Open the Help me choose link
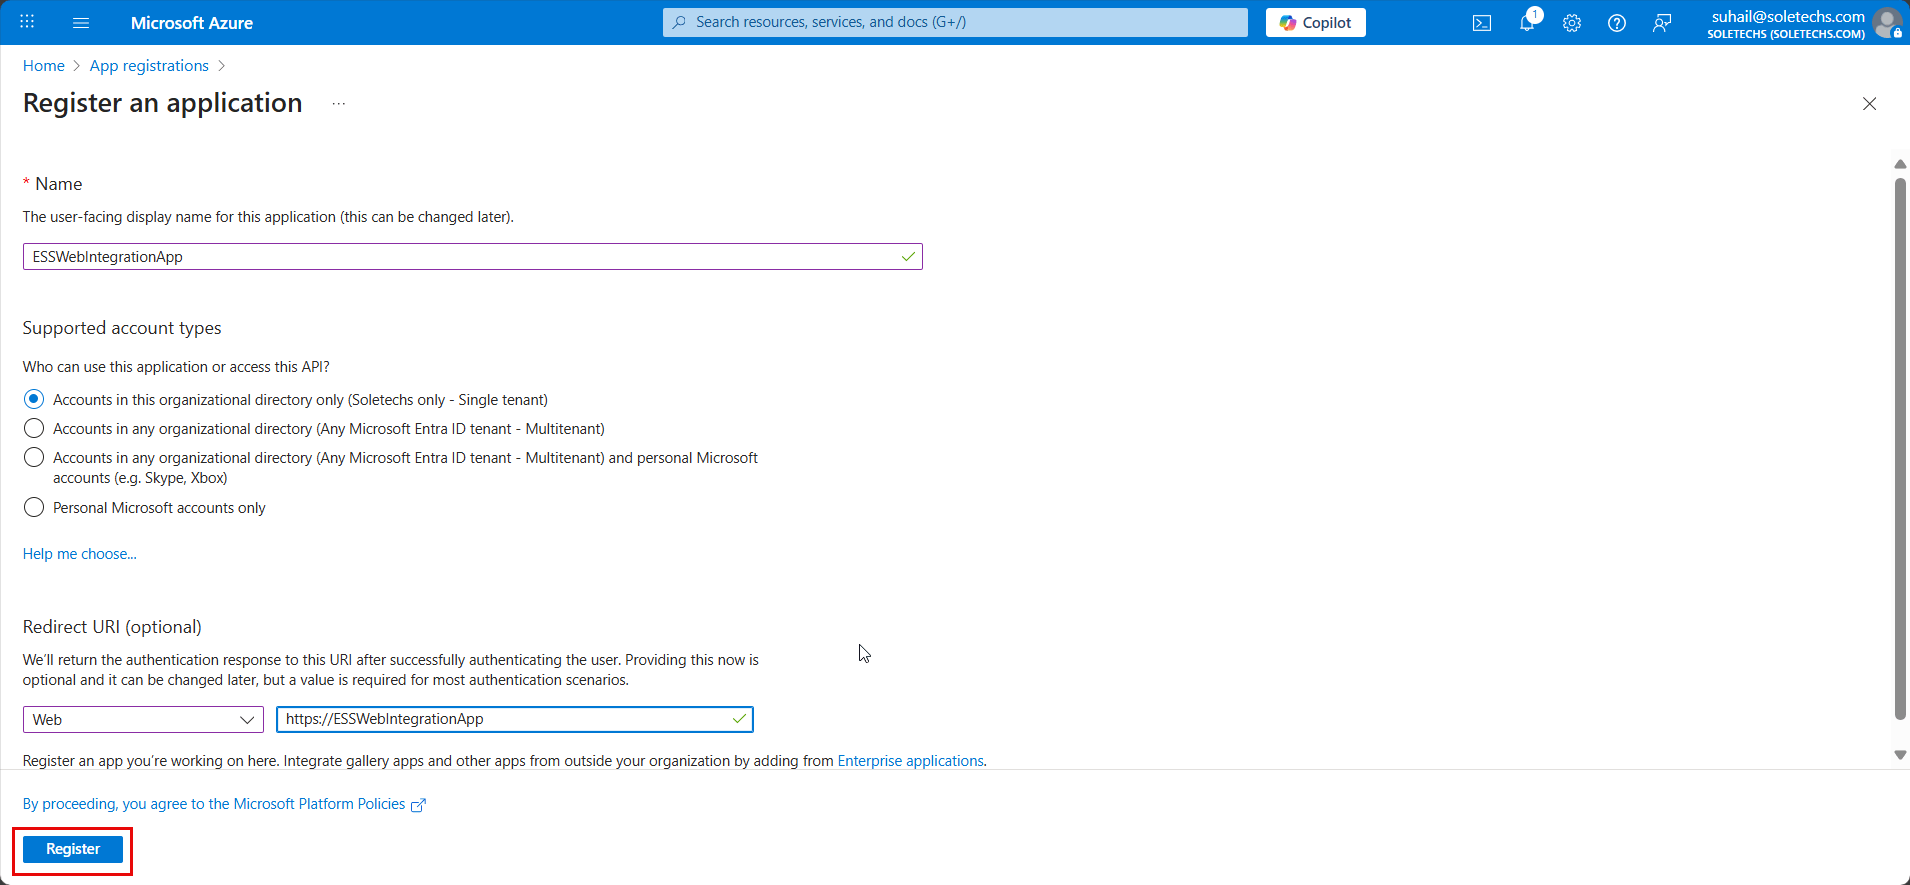 80,554
